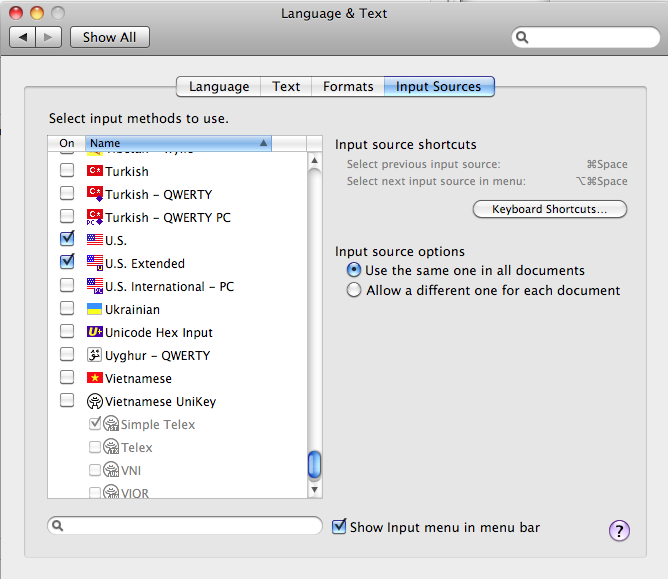Select Allow a different one for each document
This screenshot has height=579, width=668.
coord(354,290)
